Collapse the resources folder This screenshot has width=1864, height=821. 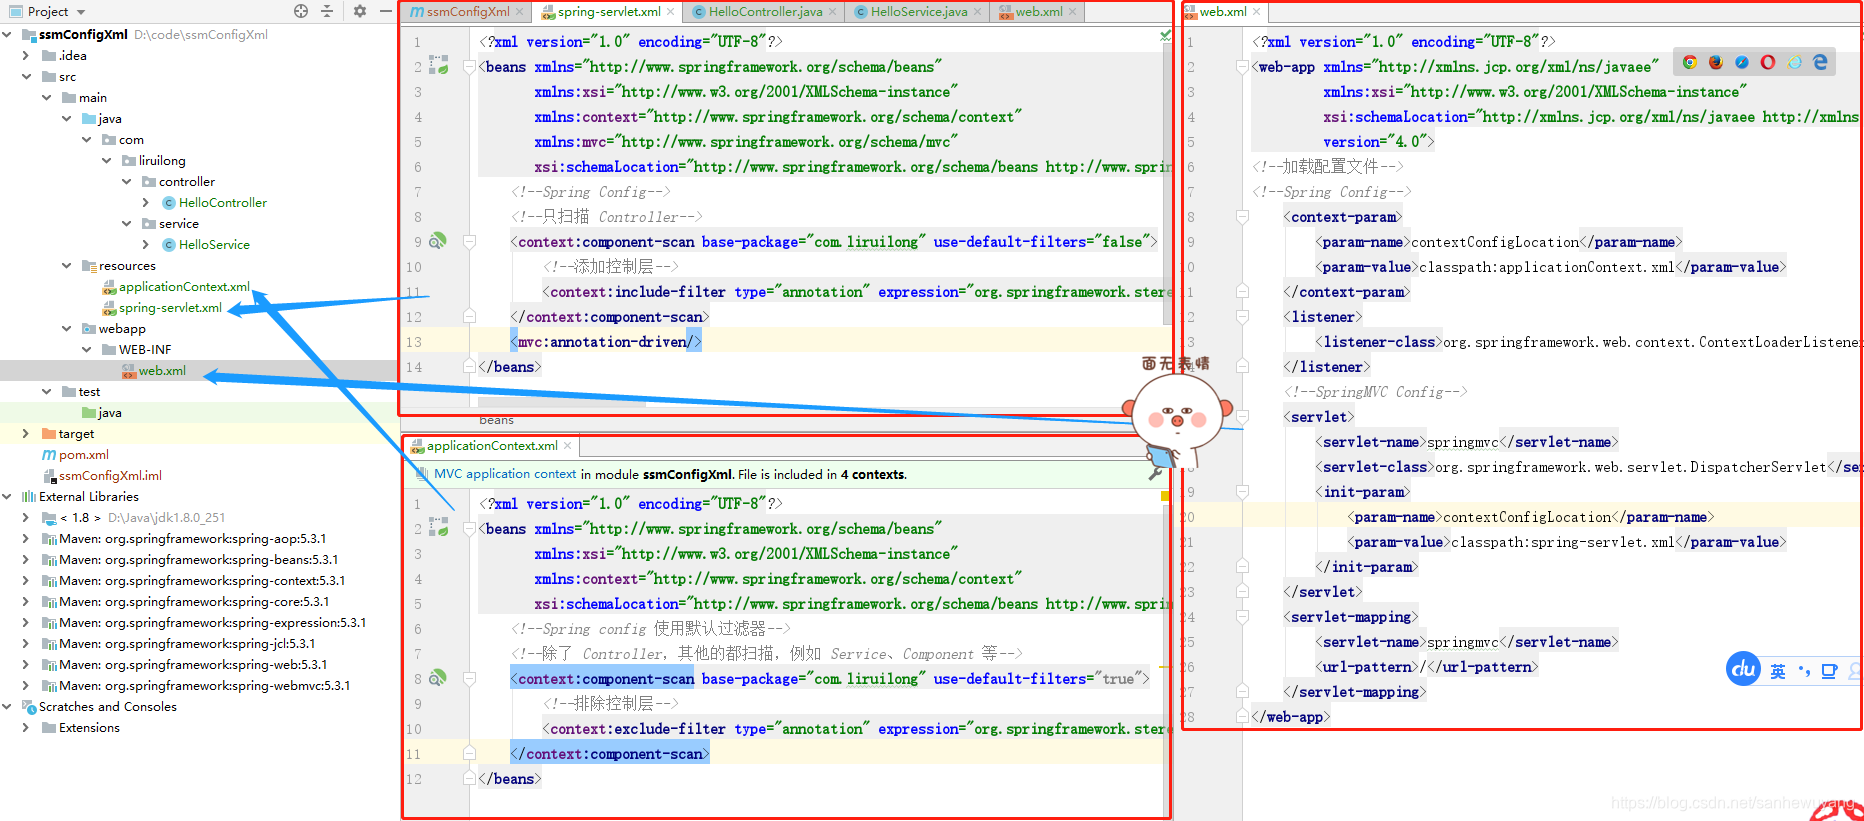click(66, 266)
